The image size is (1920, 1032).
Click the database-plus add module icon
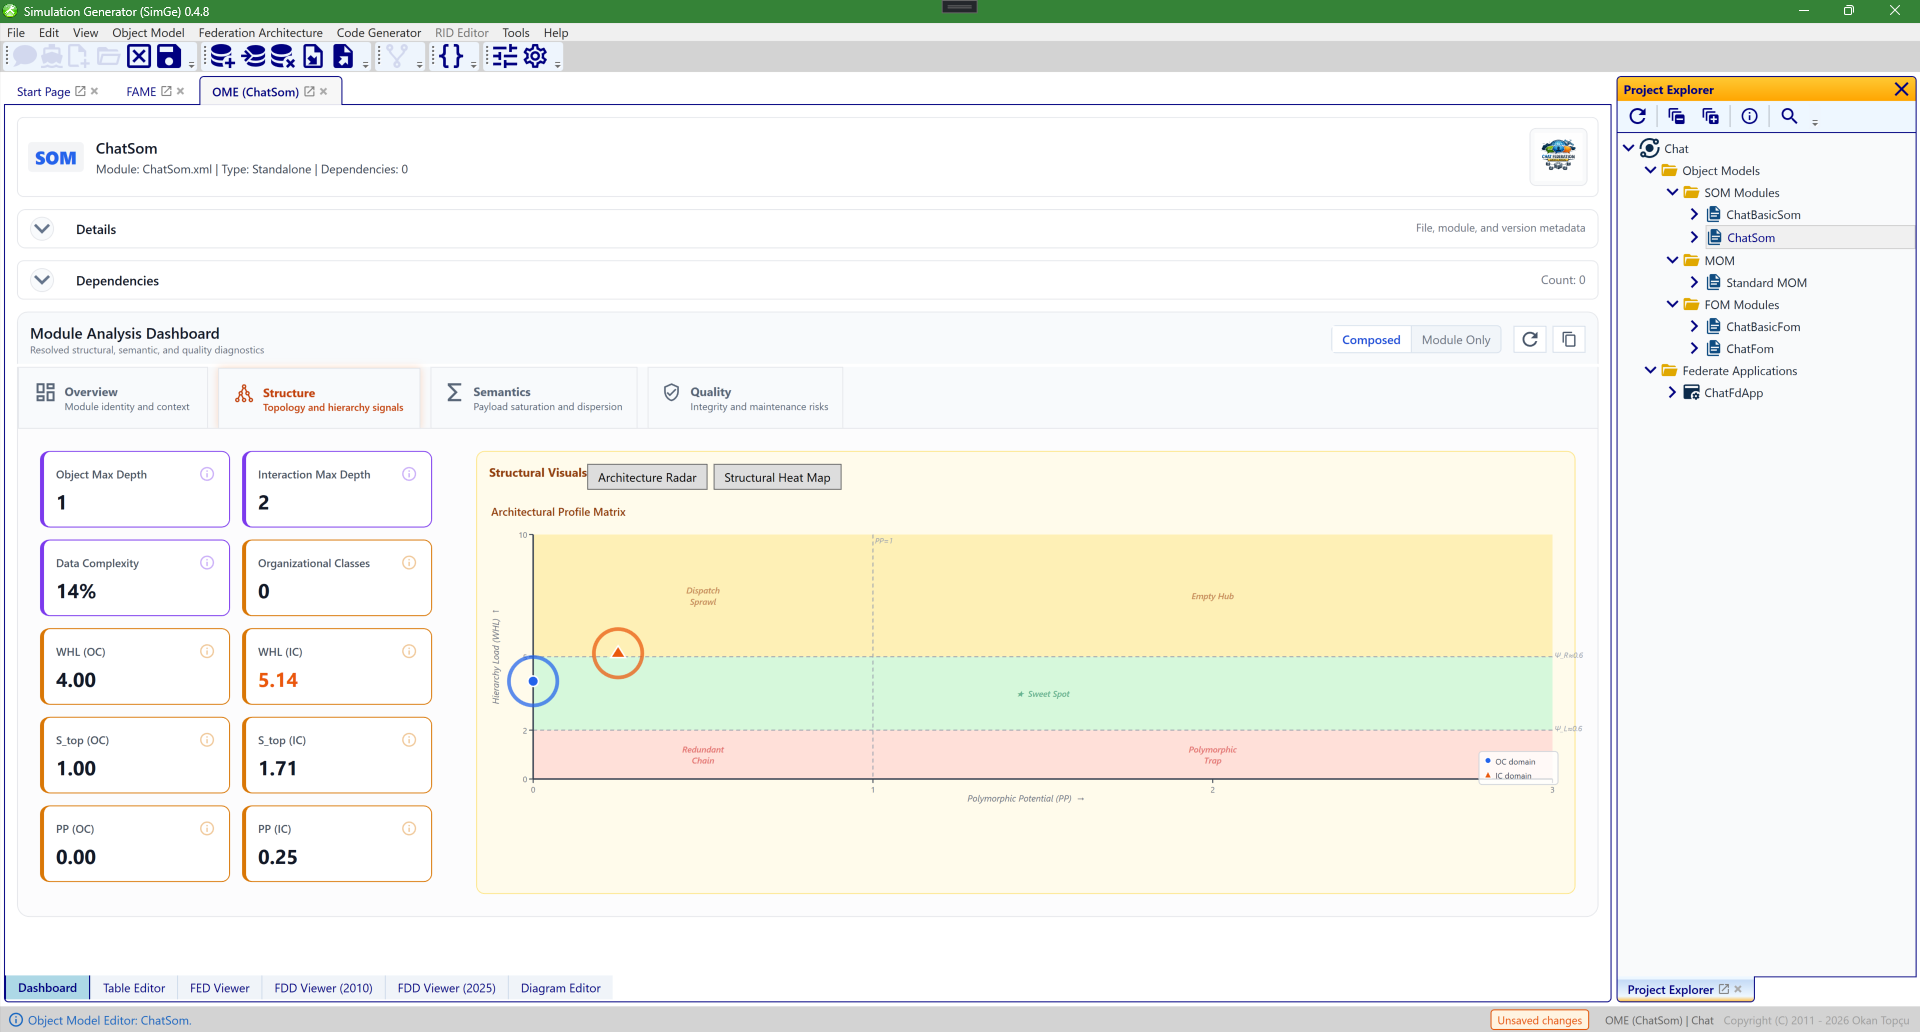223,57
